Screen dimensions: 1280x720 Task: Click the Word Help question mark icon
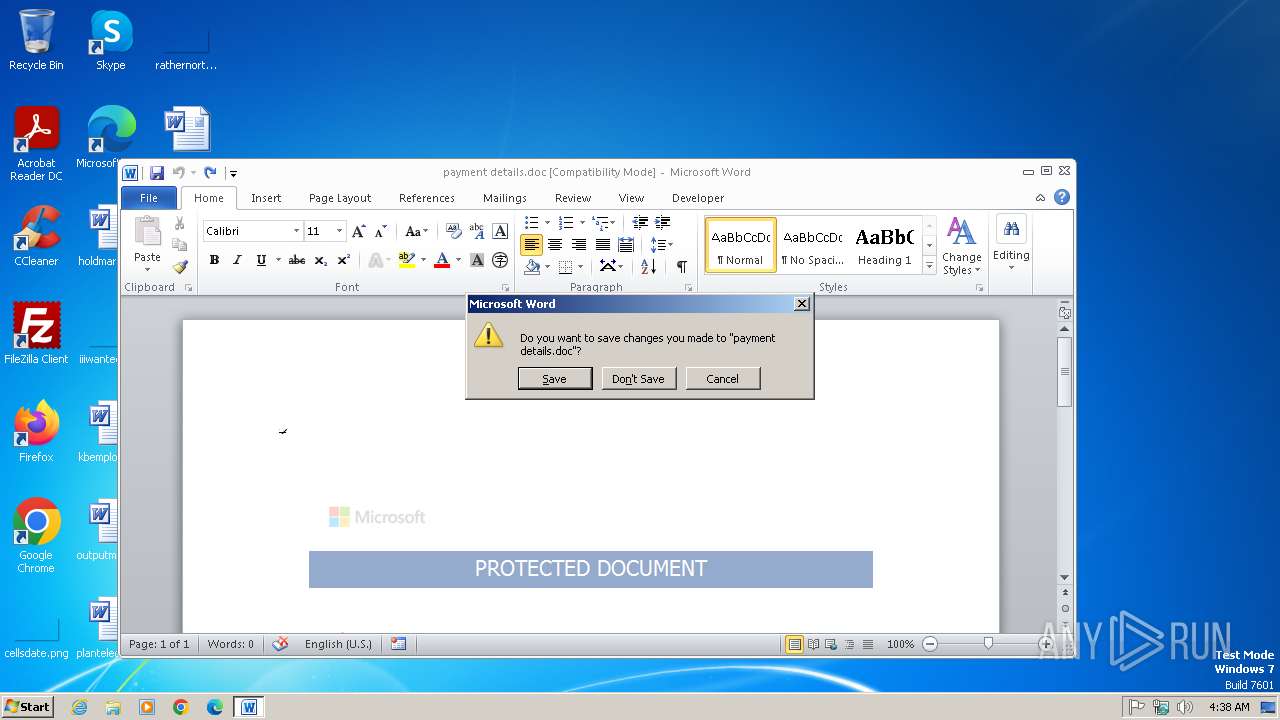point(1061,197)
